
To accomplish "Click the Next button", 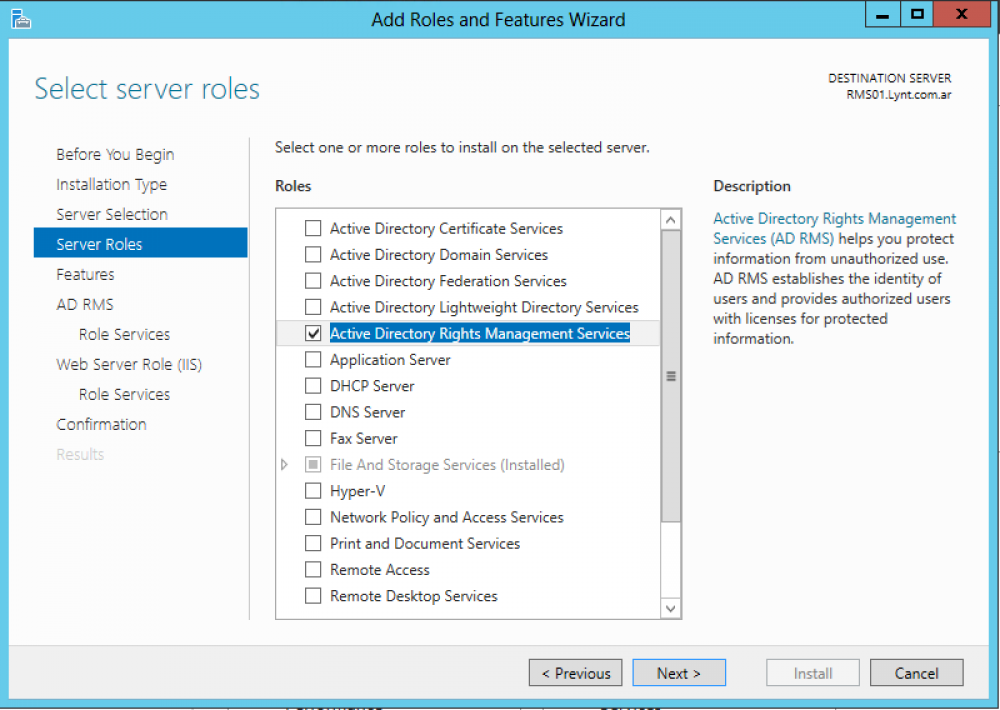I will point(679,673).
